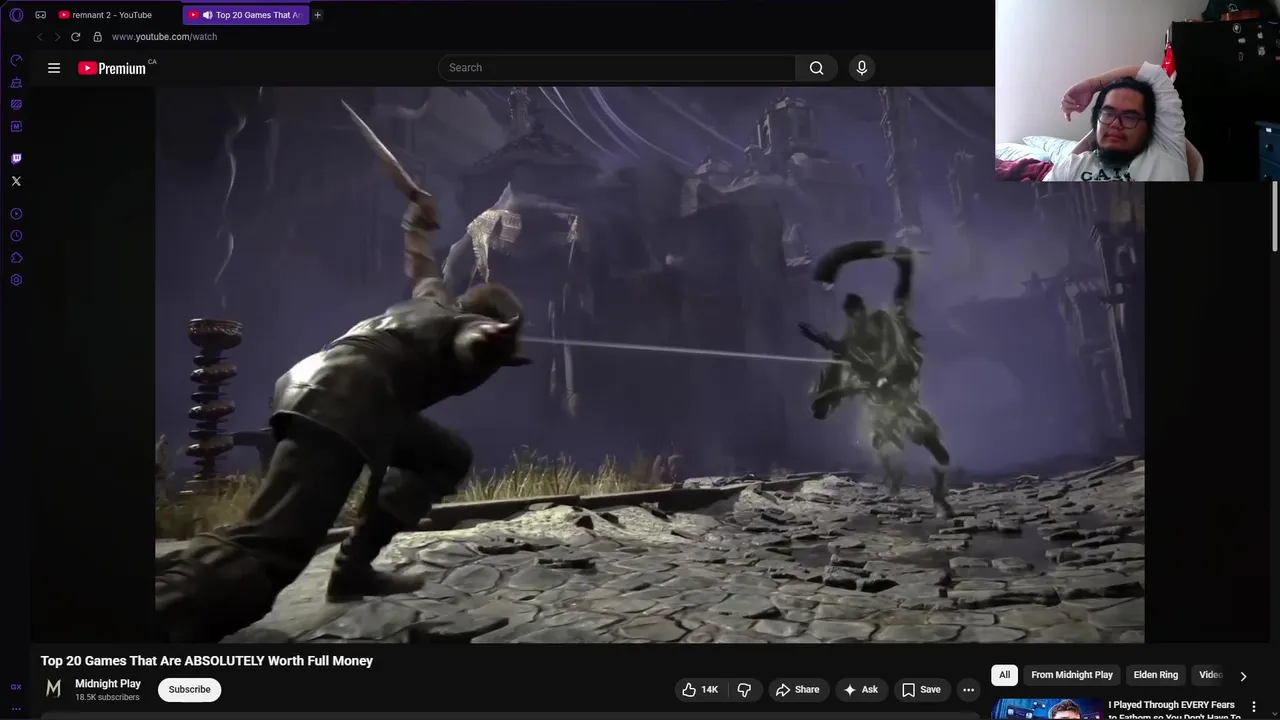Screen dimensions: 1280x720
Task: Click the Share button
Action: [797, 689]
